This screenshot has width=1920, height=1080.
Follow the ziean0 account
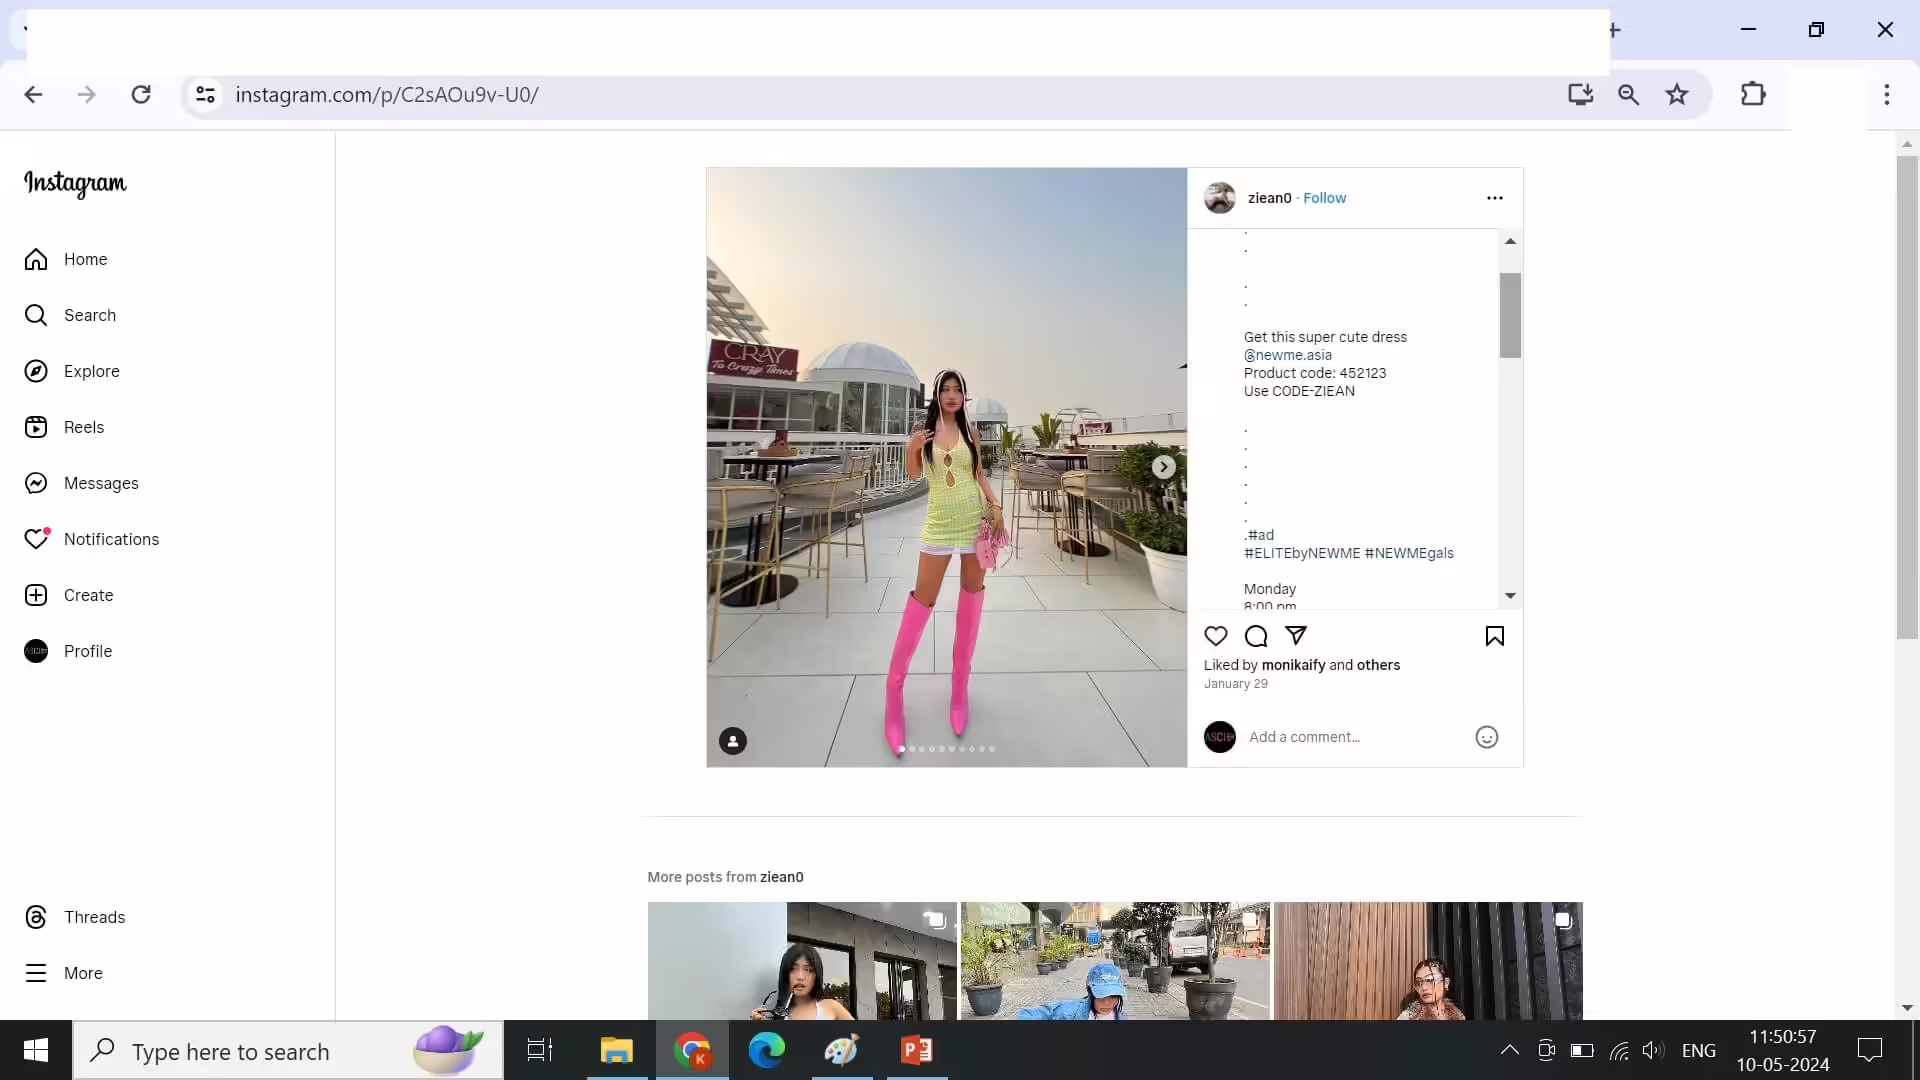pos(1324,198)
